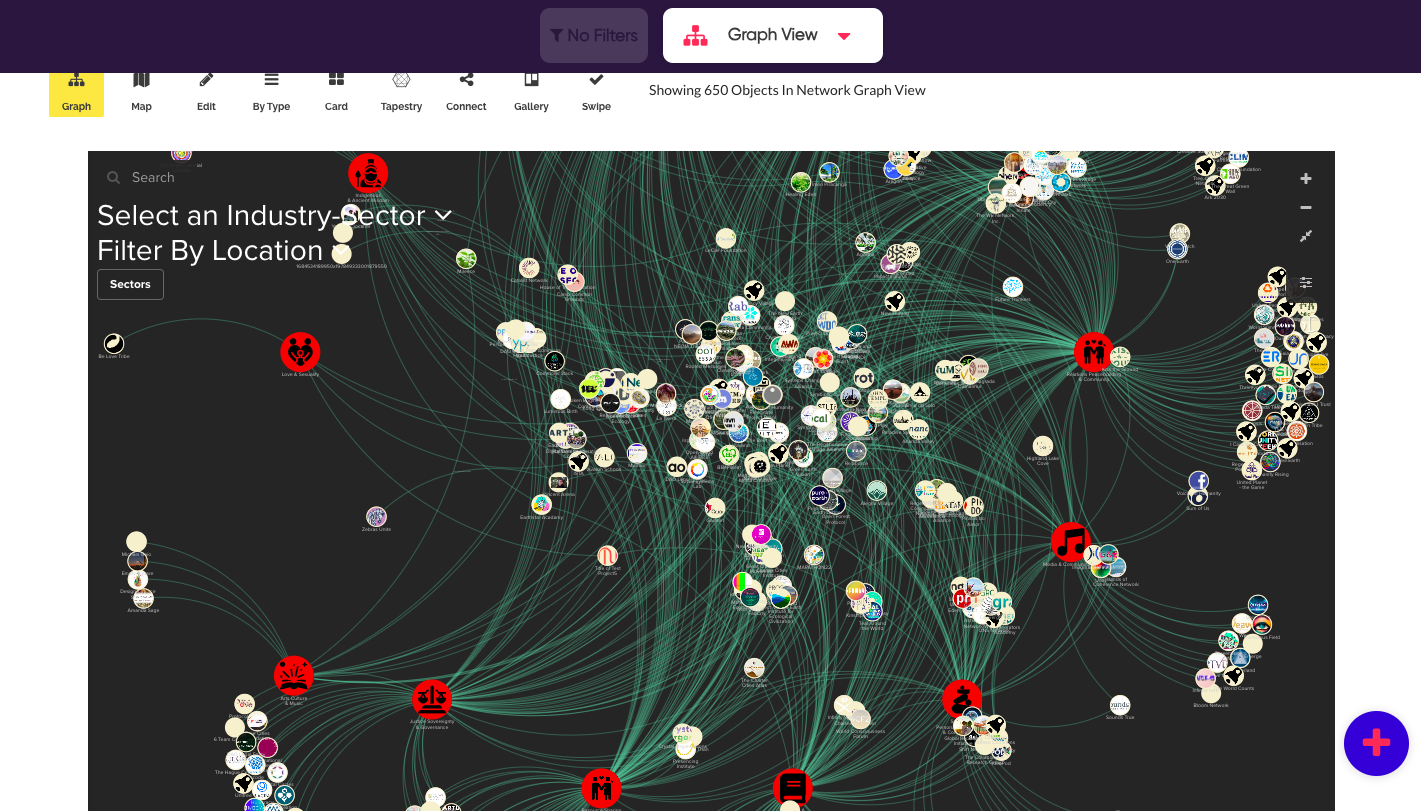Viewport: 1421px width, 811px height.
Task: Switch to the Map view
Action: click(141, 91)
